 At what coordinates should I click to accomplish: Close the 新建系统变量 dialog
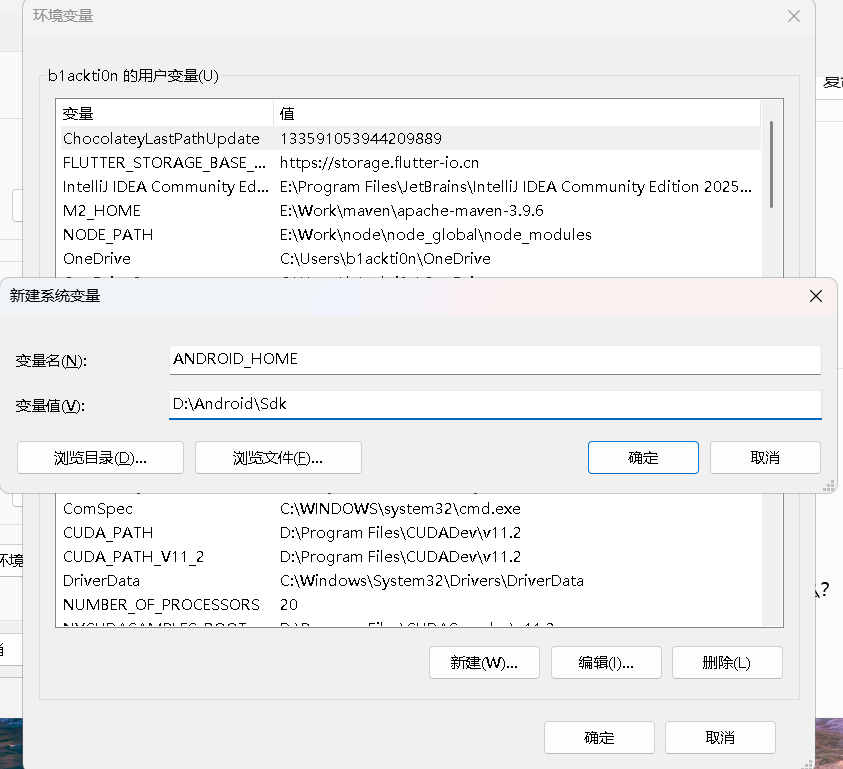[x=816, y=296]
